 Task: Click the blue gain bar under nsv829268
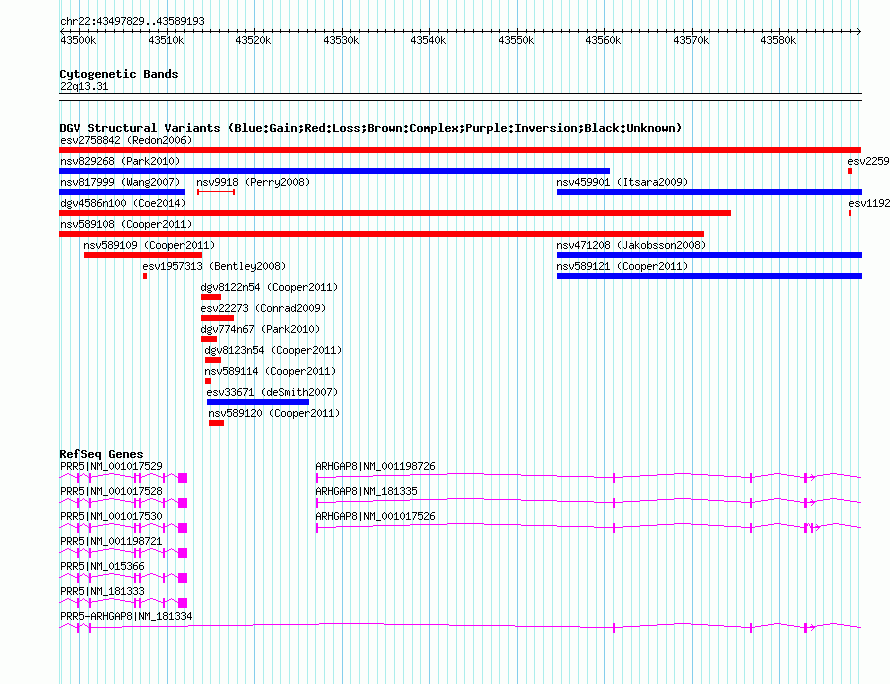(334, 171)
